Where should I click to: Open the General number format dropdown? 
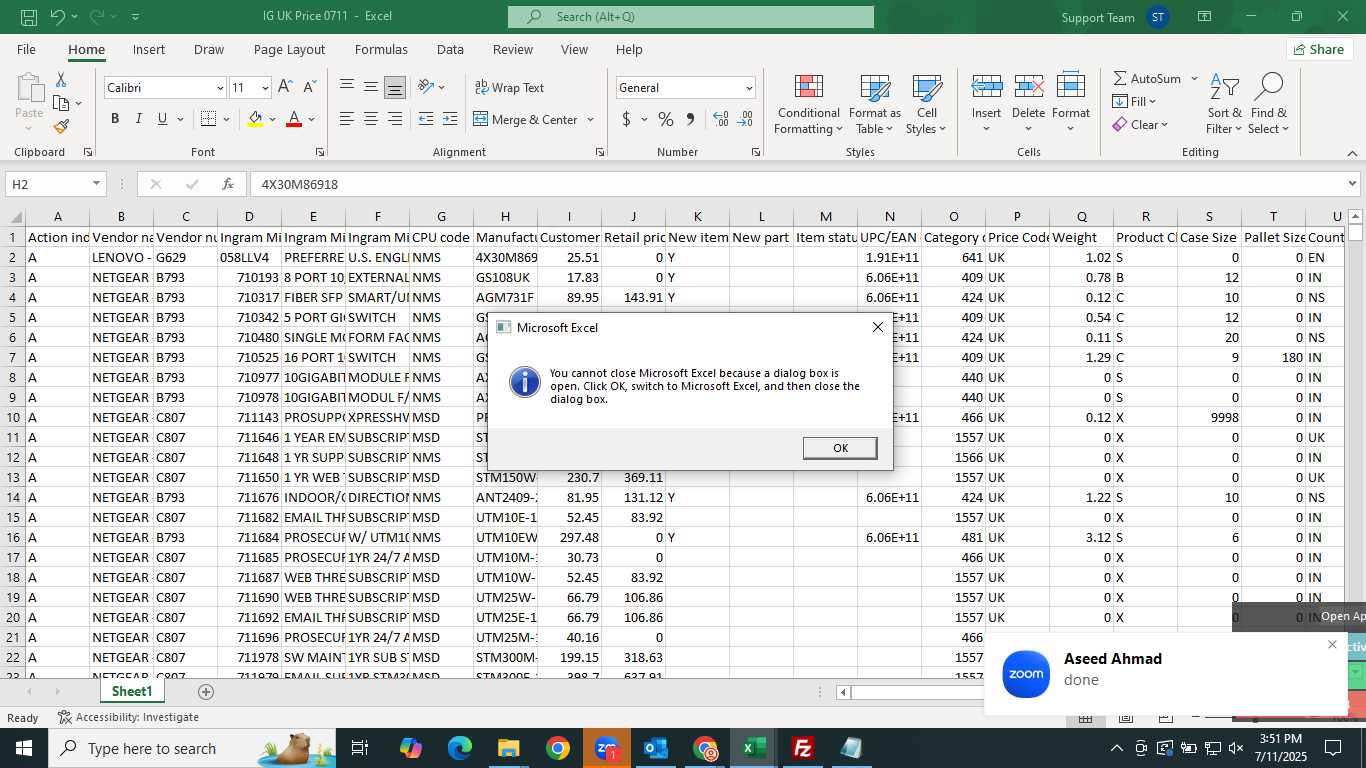tap(749, 88)
